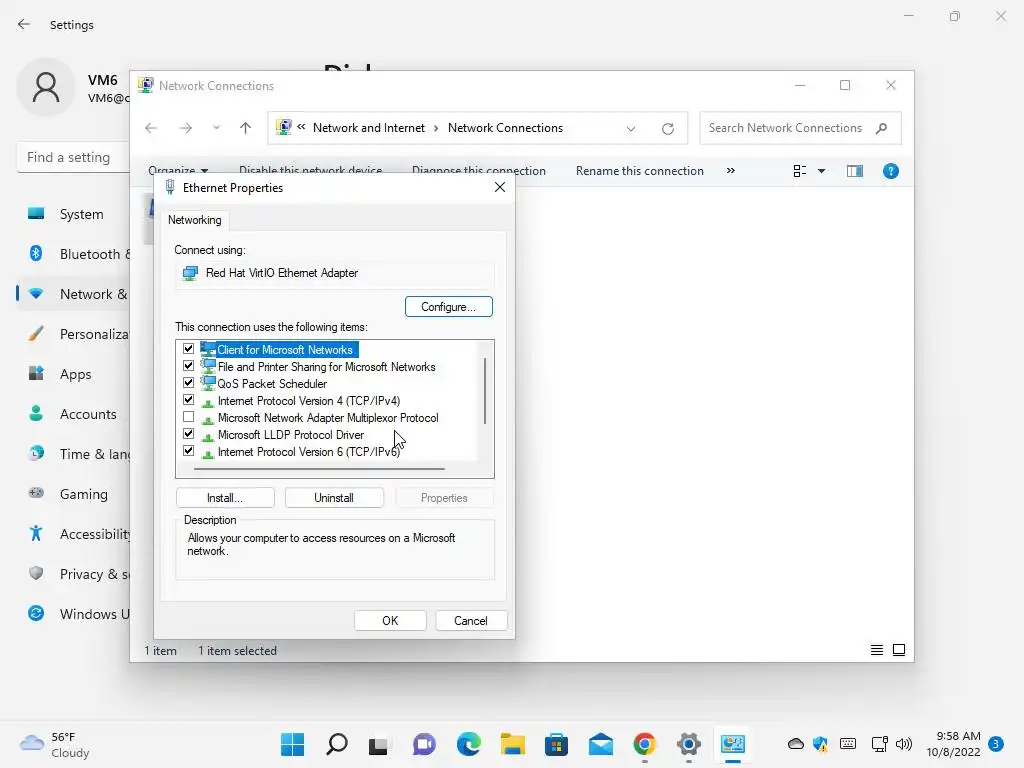
Task: Open Mail app from taskbar
Action: tap(601, 744)
